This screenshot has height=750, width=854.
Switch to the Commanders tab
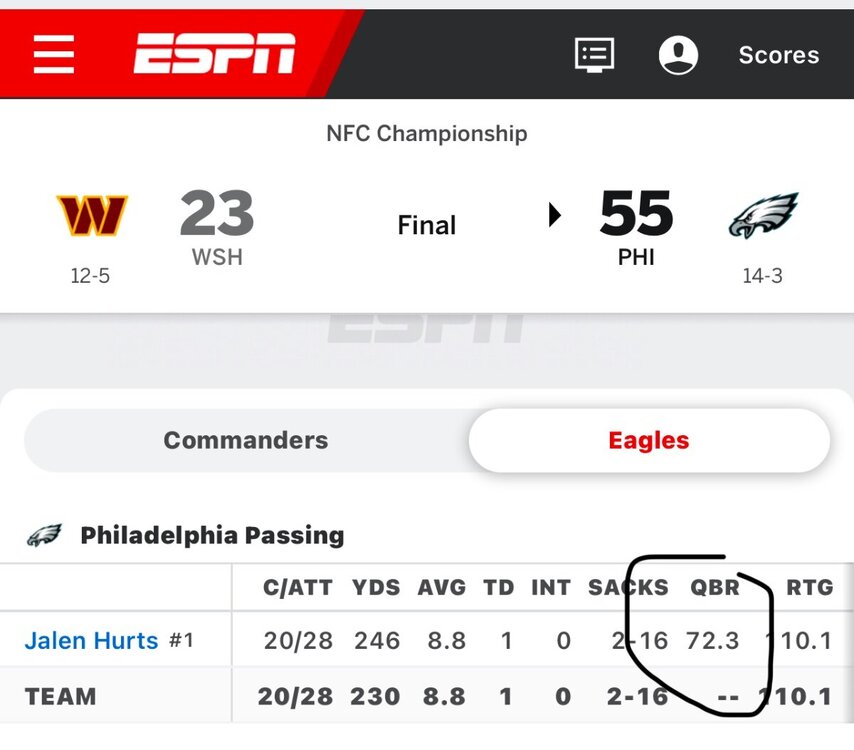point(245,440)
